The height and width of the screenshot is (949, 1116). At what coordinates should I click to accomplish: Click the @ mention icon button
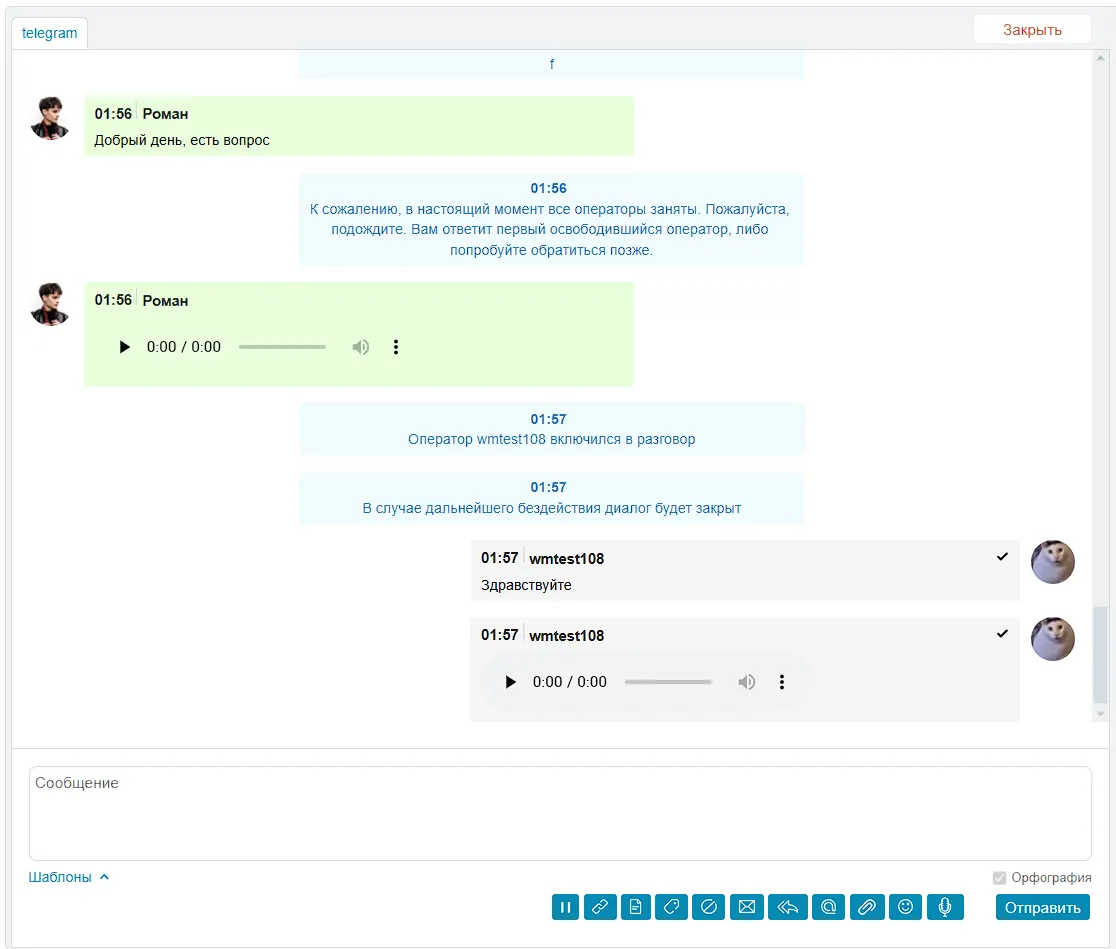coord(828,907)
